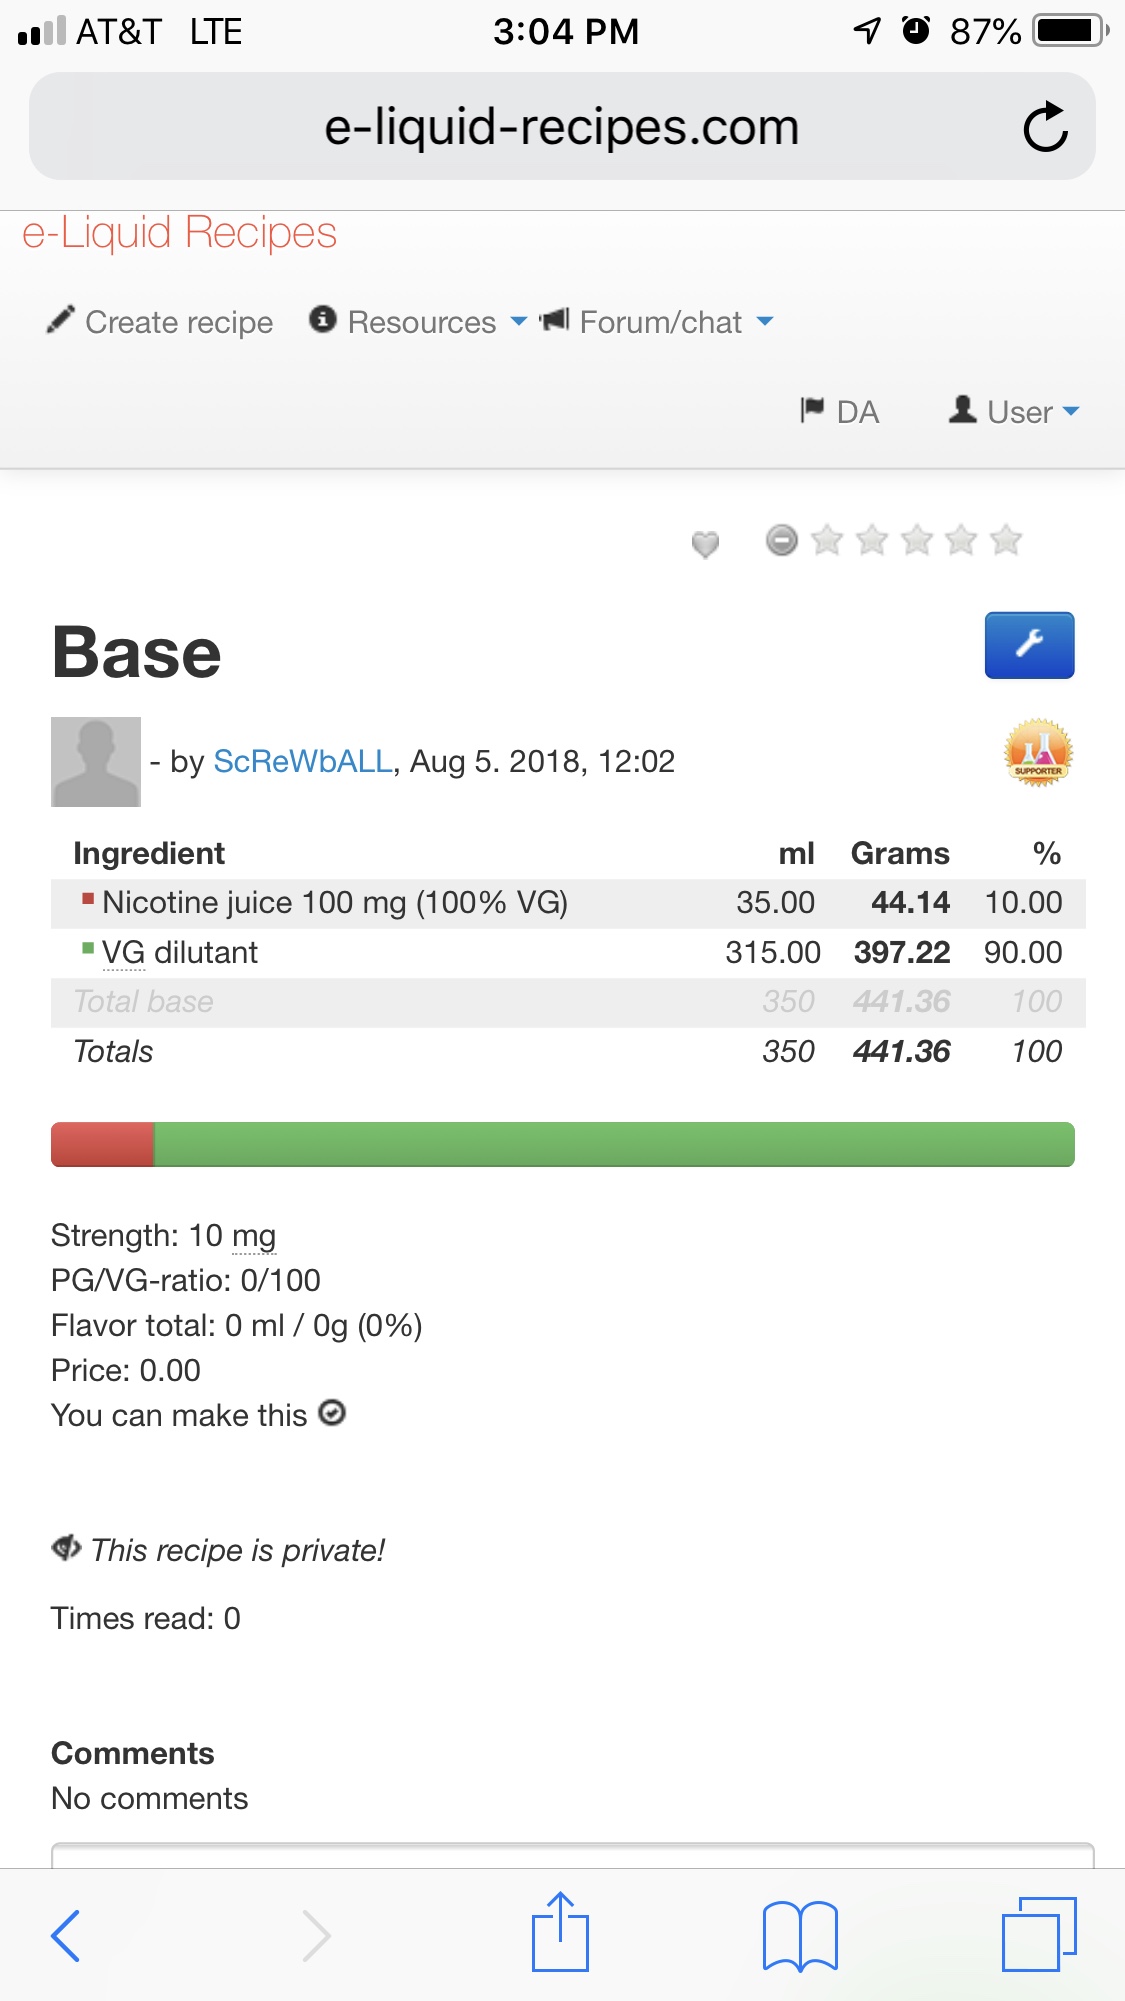
Task: Tap the address bar URL field
Action: click(x=561, y=127)
